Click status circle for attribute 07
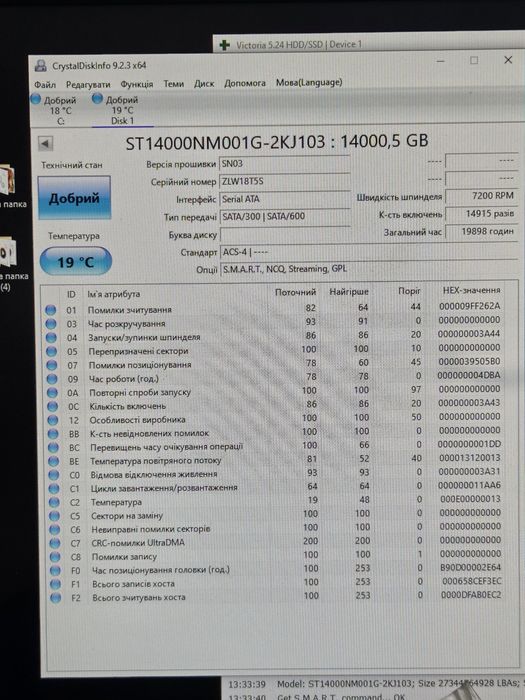 (x=52, y=365)
